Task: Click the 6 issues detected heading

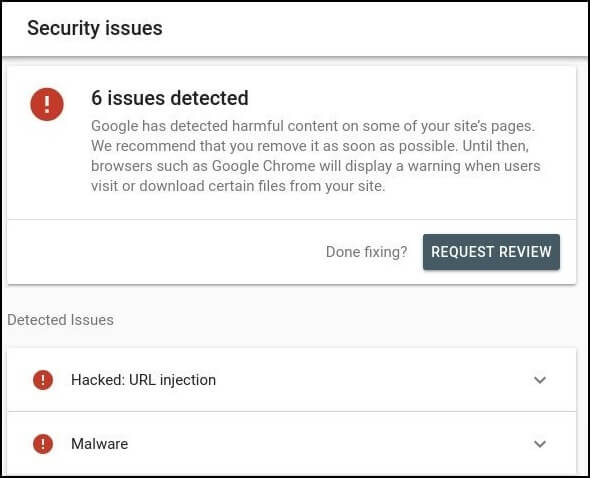Action: point(170,98)
